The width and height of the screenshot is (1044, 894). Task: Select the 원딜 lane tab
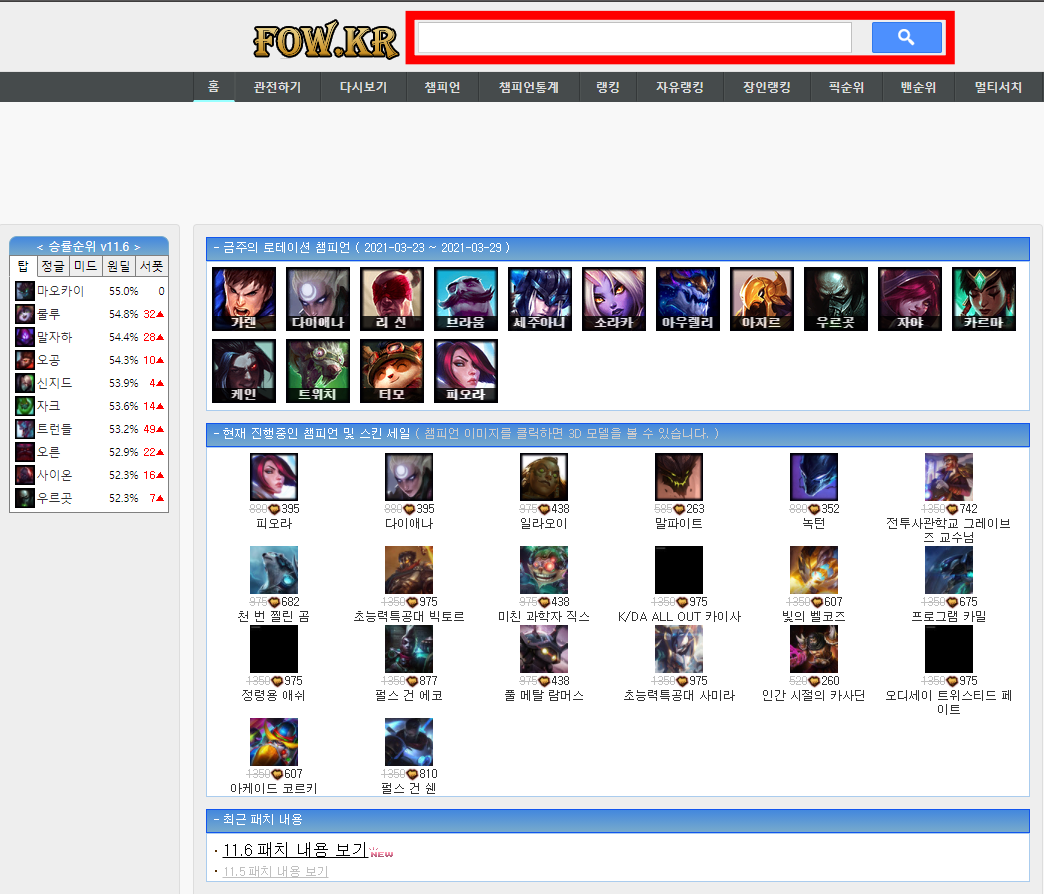pyautogui.click(x=119, y=266)
